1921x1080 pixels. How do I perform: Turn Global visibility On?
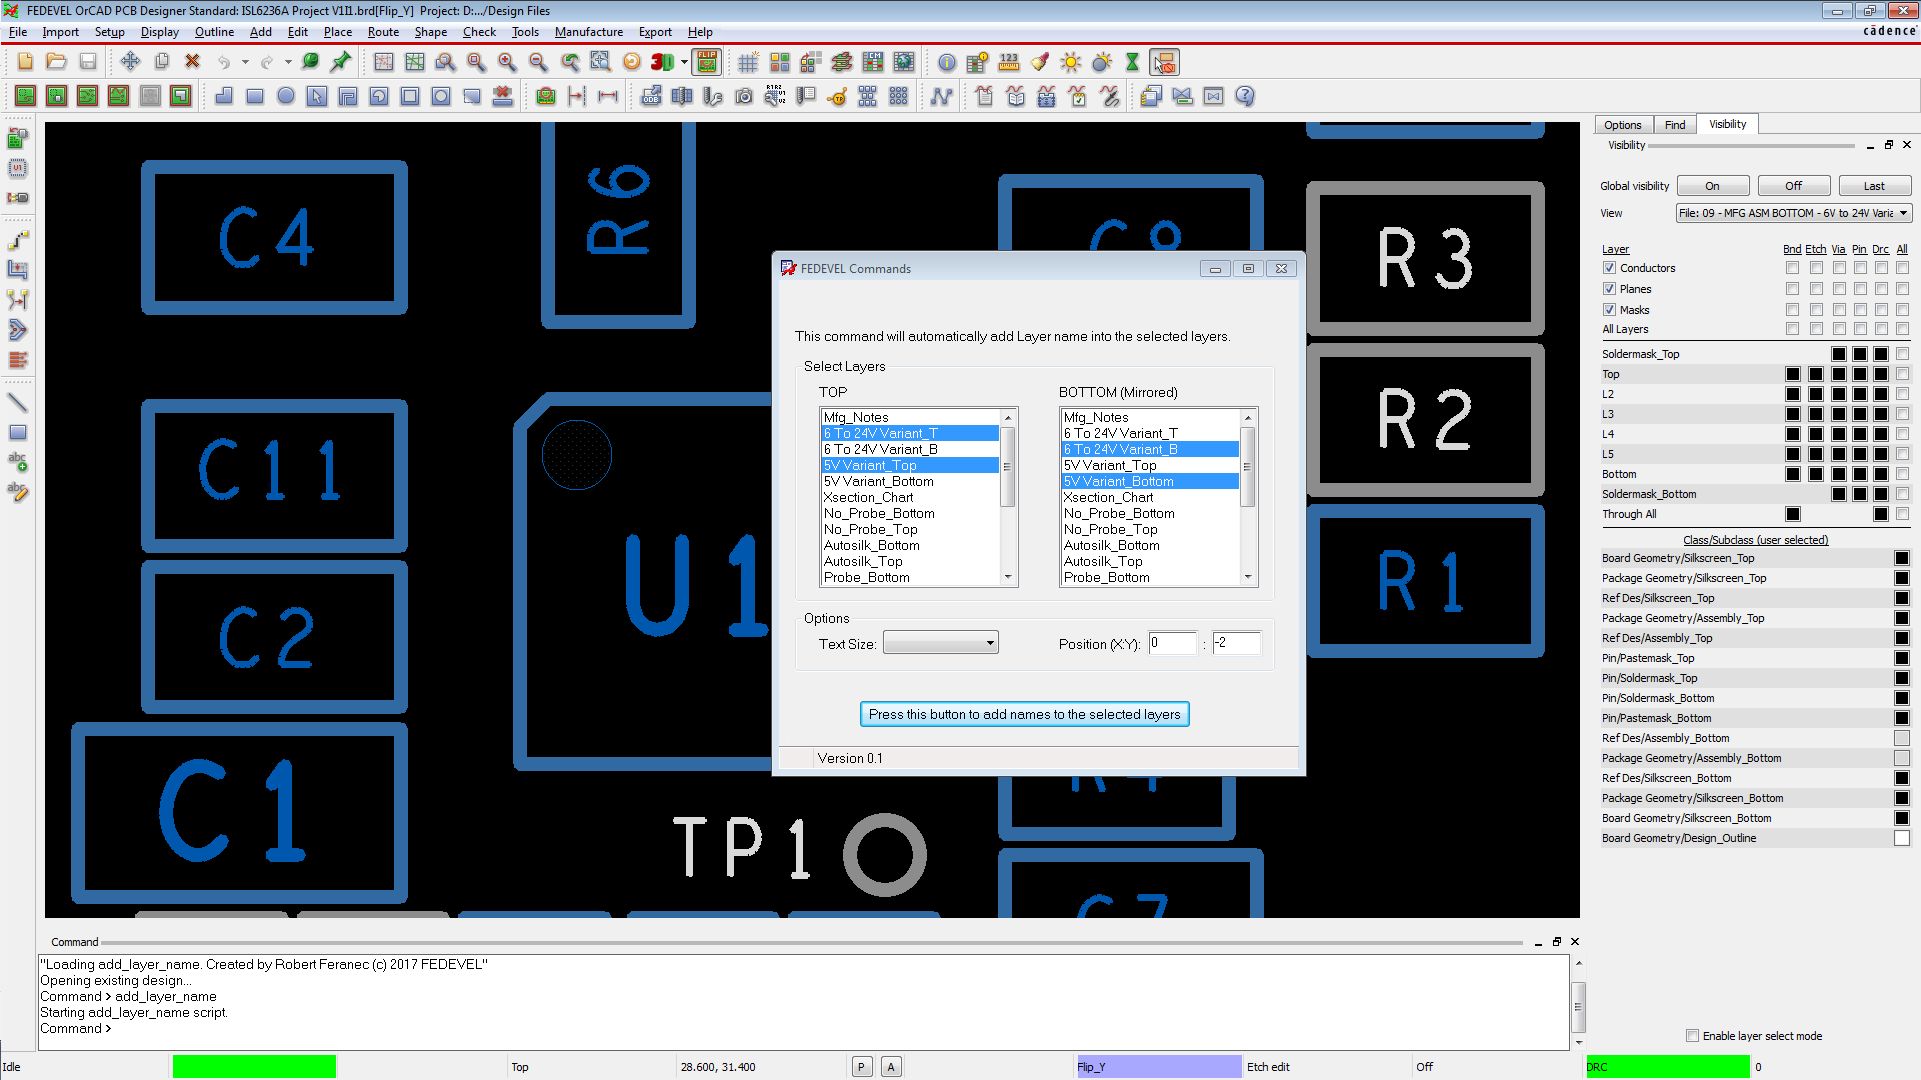click(x=1712, y=185)
